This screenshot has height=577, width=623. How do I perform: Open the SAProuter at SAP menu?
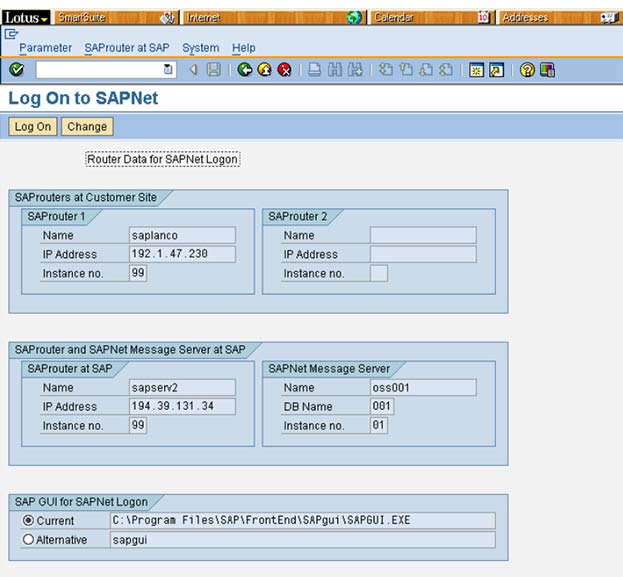coord(126,48)
